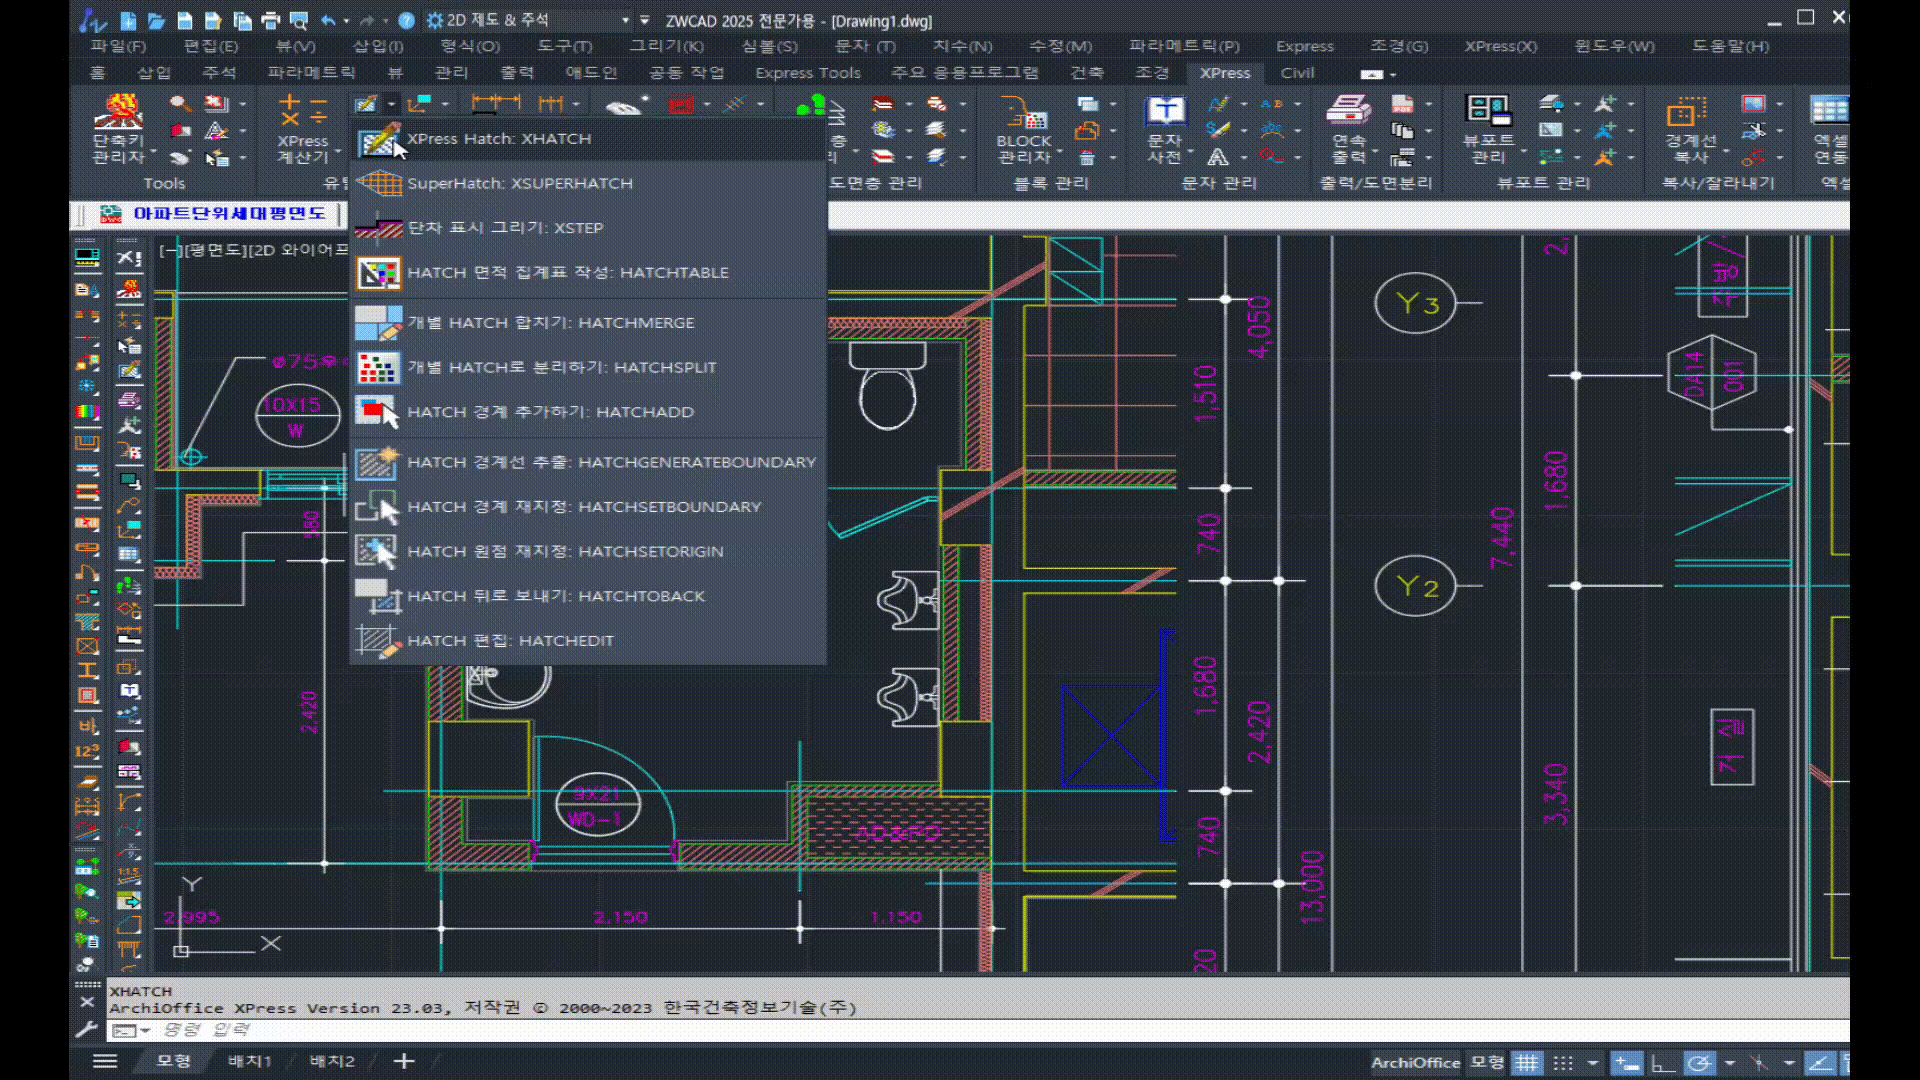Toggle snap dots mode in status bar
The height and width of the screenshot is (1080, 1920).
coord(1563,1063)
